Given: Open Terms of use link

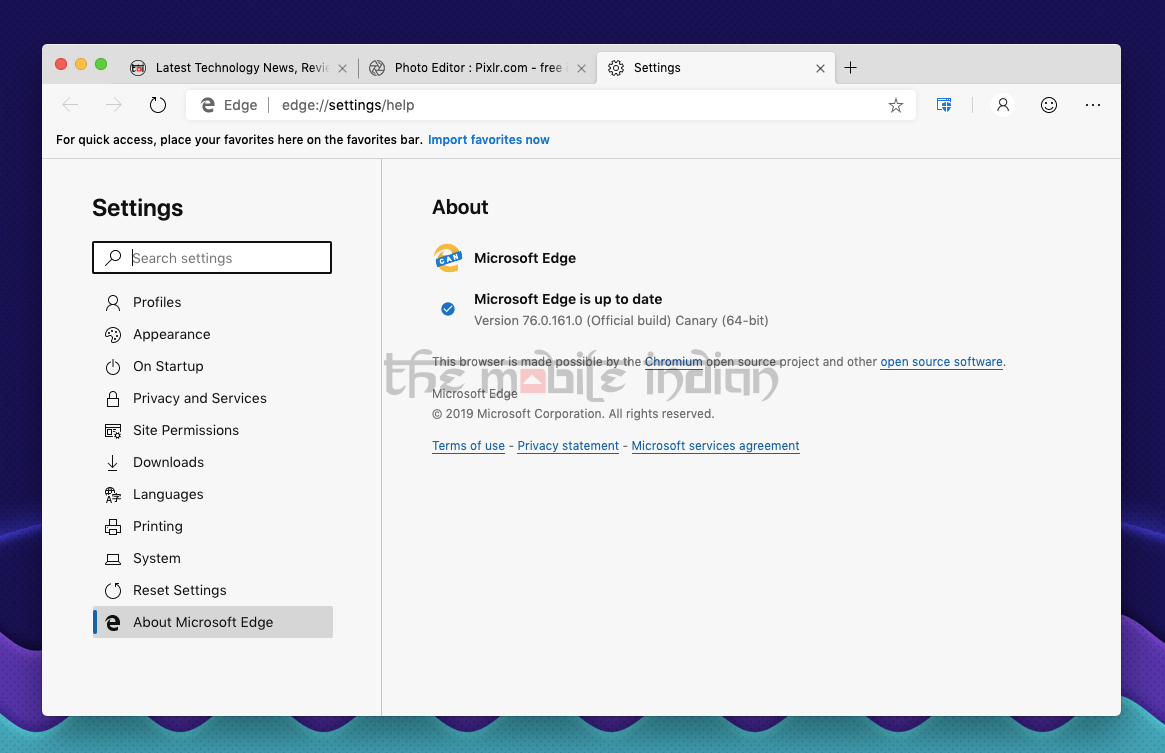Looking at the screenshot, I should click(468, 446).
